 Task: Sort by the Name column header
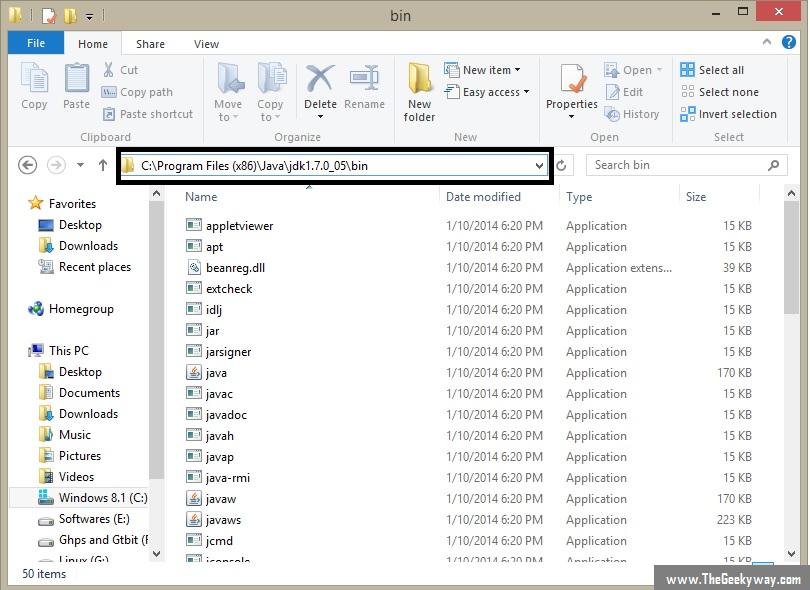[201, 197]
